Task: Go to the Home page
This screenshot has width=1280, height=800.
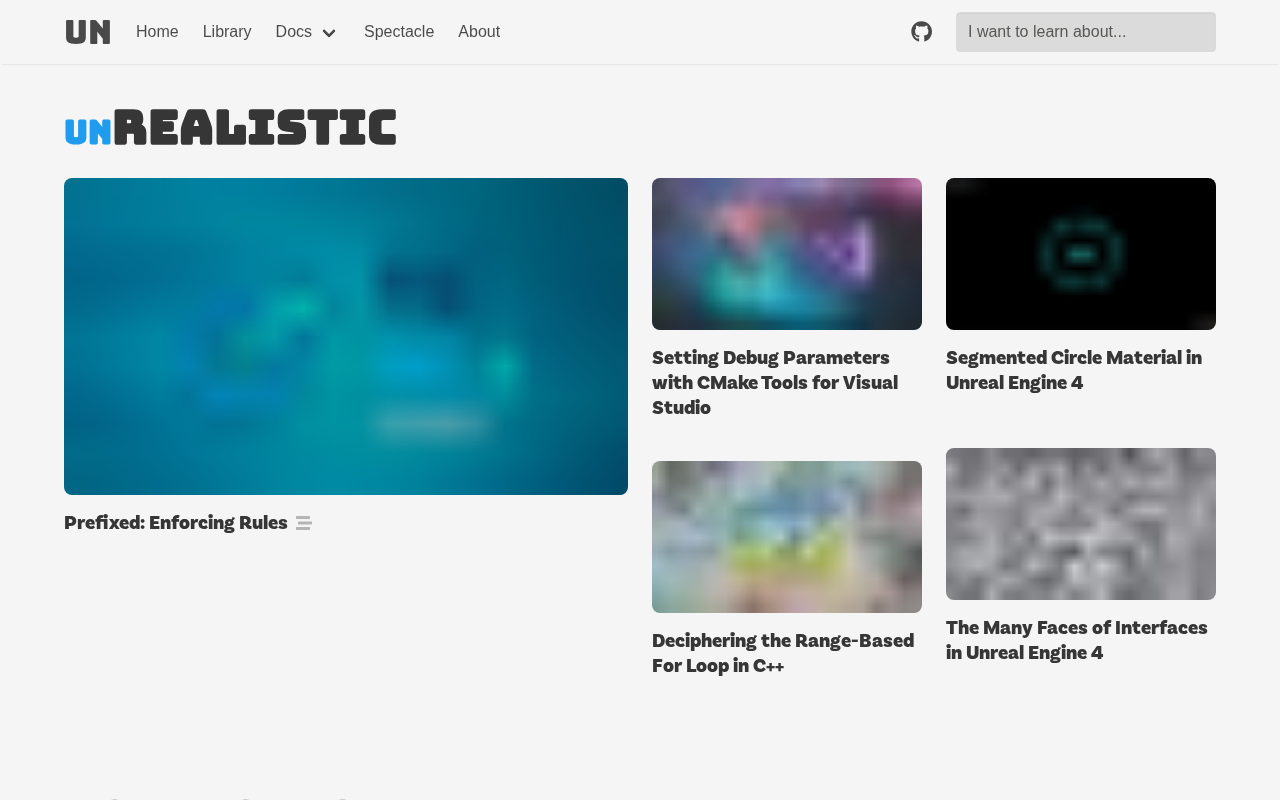Action: click(x=157, y=32)
